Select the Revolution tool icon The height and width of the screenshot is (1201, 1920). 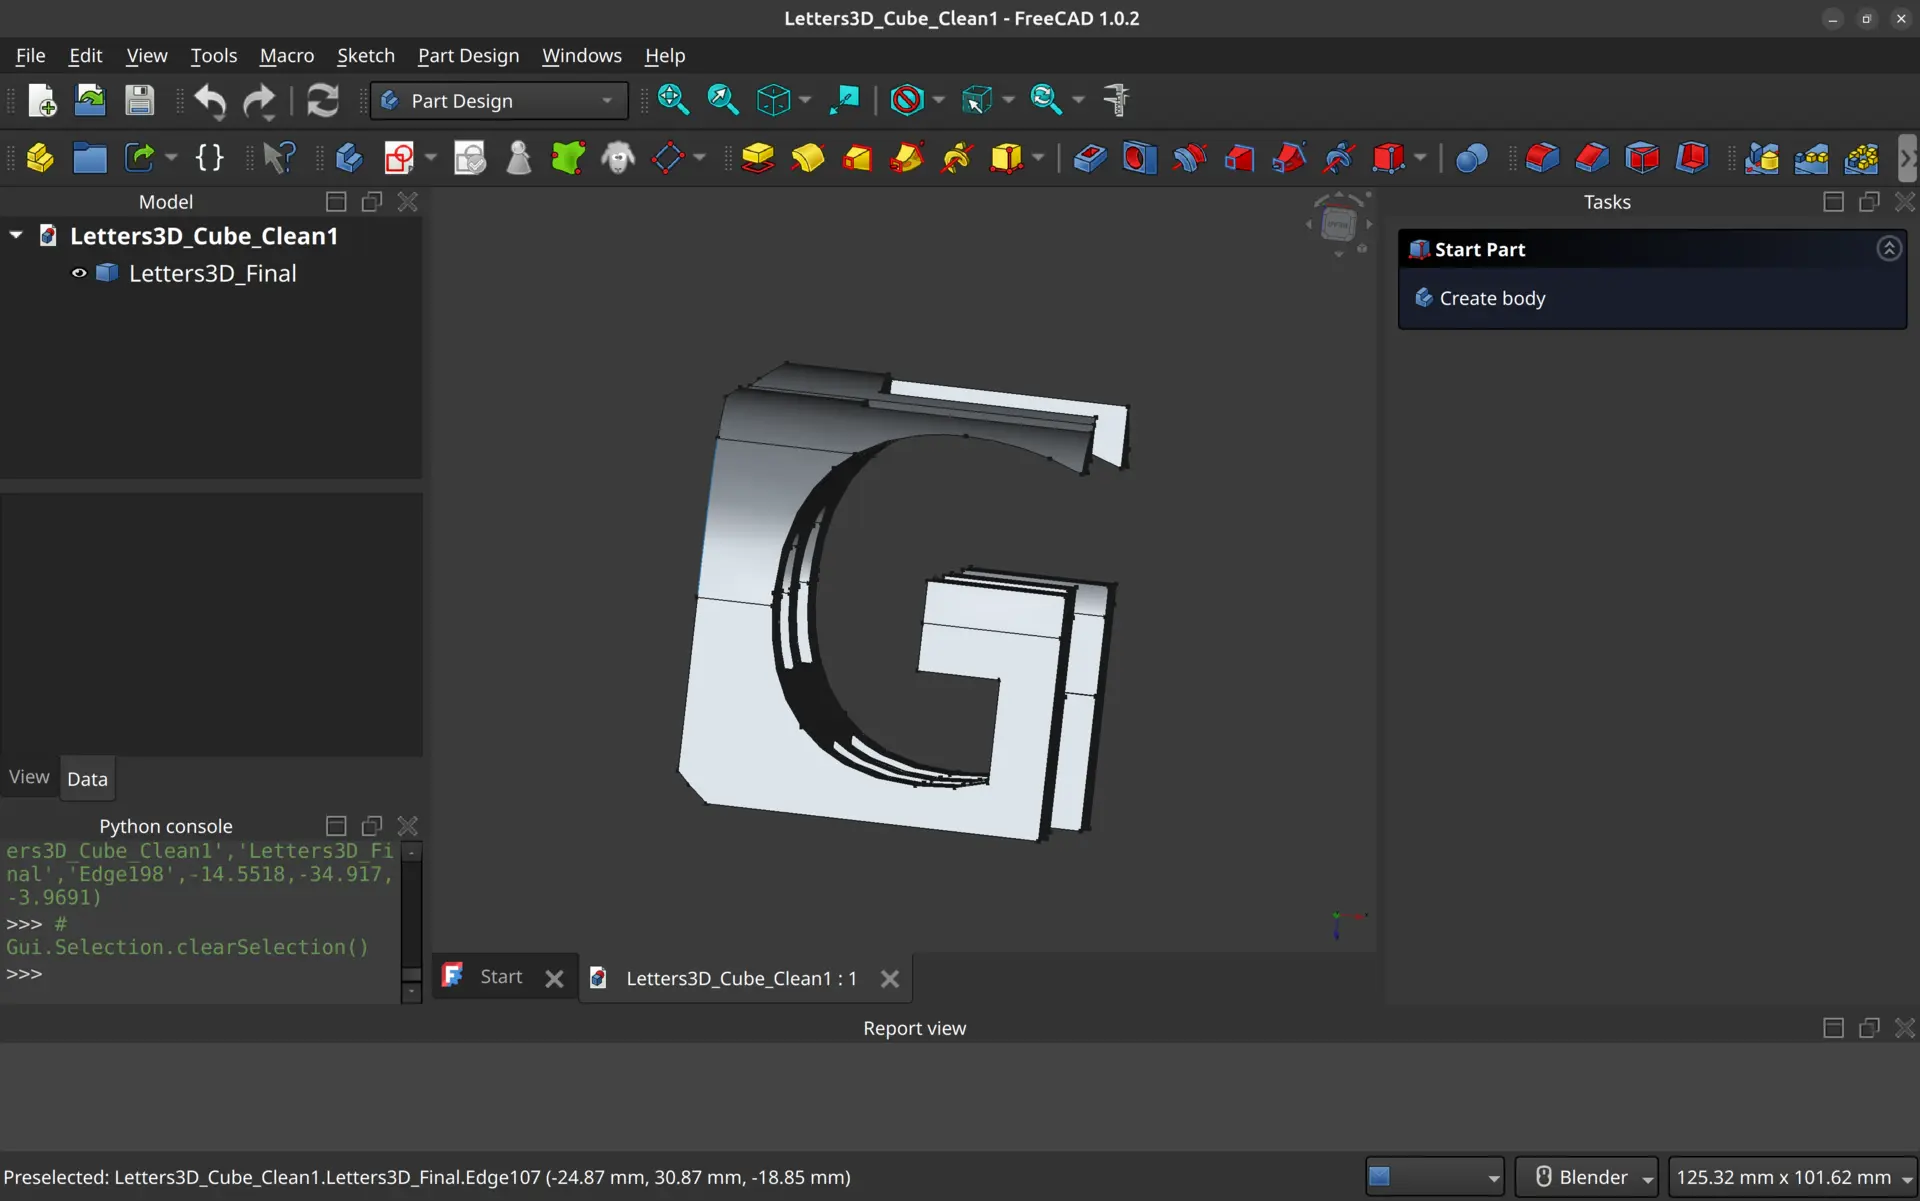[x=808, y=158]
